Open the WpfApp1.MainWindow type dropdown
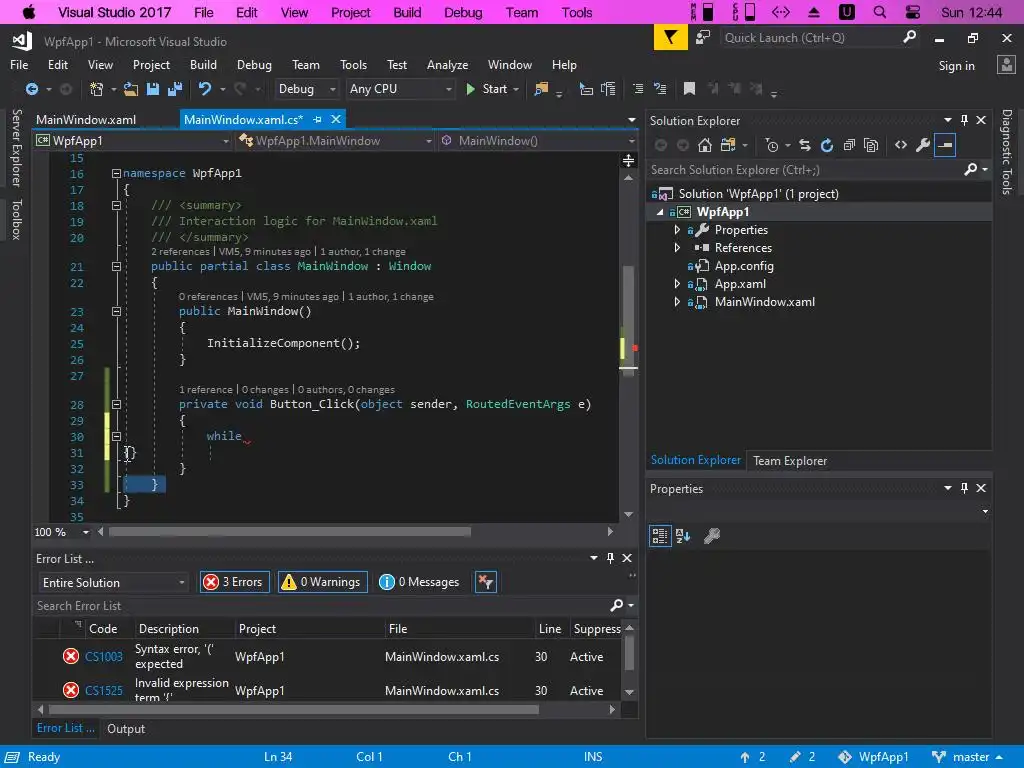 [x=335, y=141]
